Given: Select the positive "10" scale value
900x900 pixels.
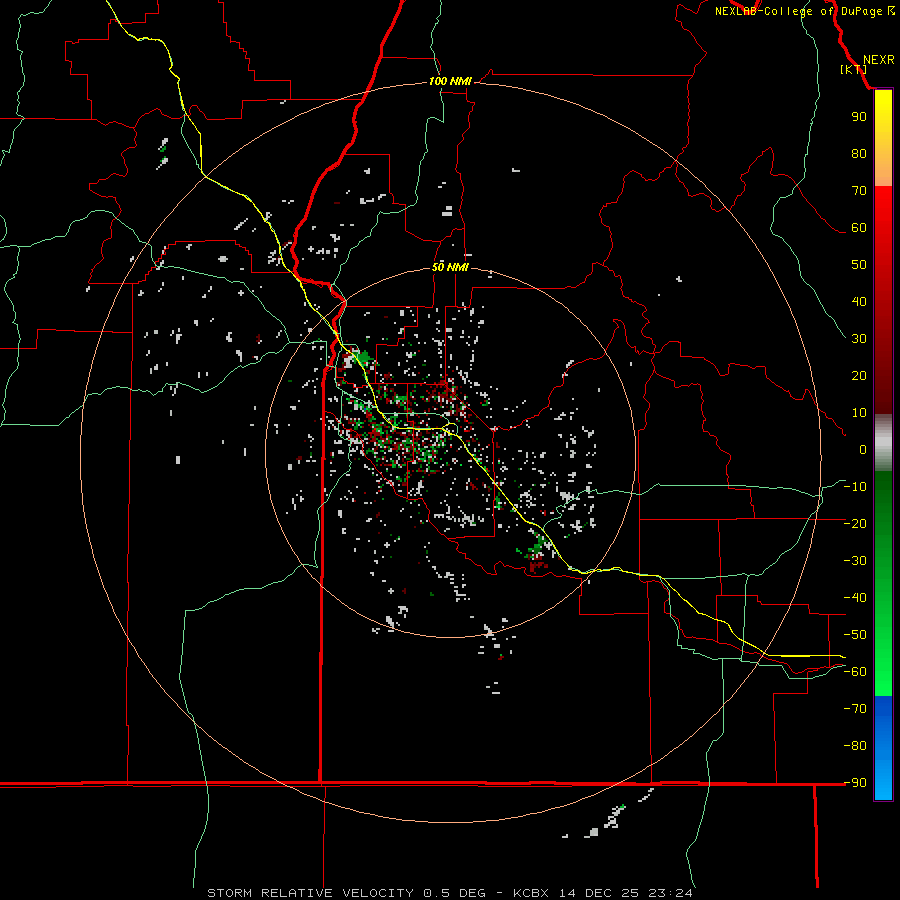Looking at the screenshot, I should click(x=859, y=413).
